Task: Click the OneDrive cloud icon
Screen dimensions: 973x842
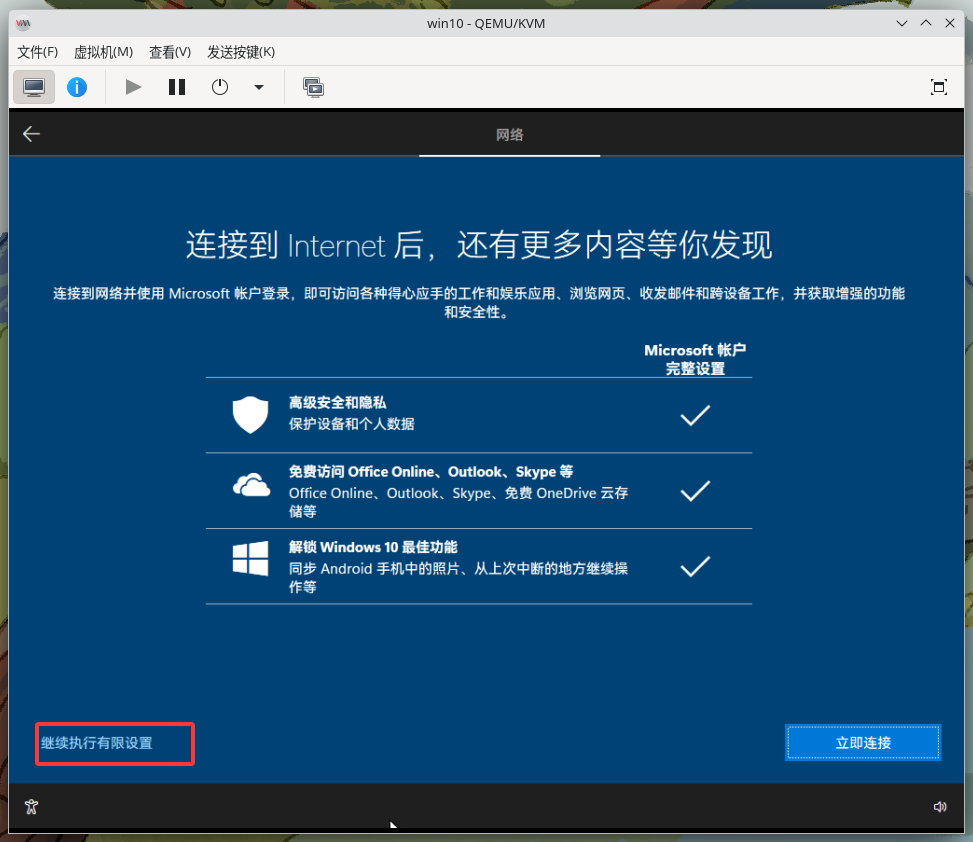Action: point(251,485)
